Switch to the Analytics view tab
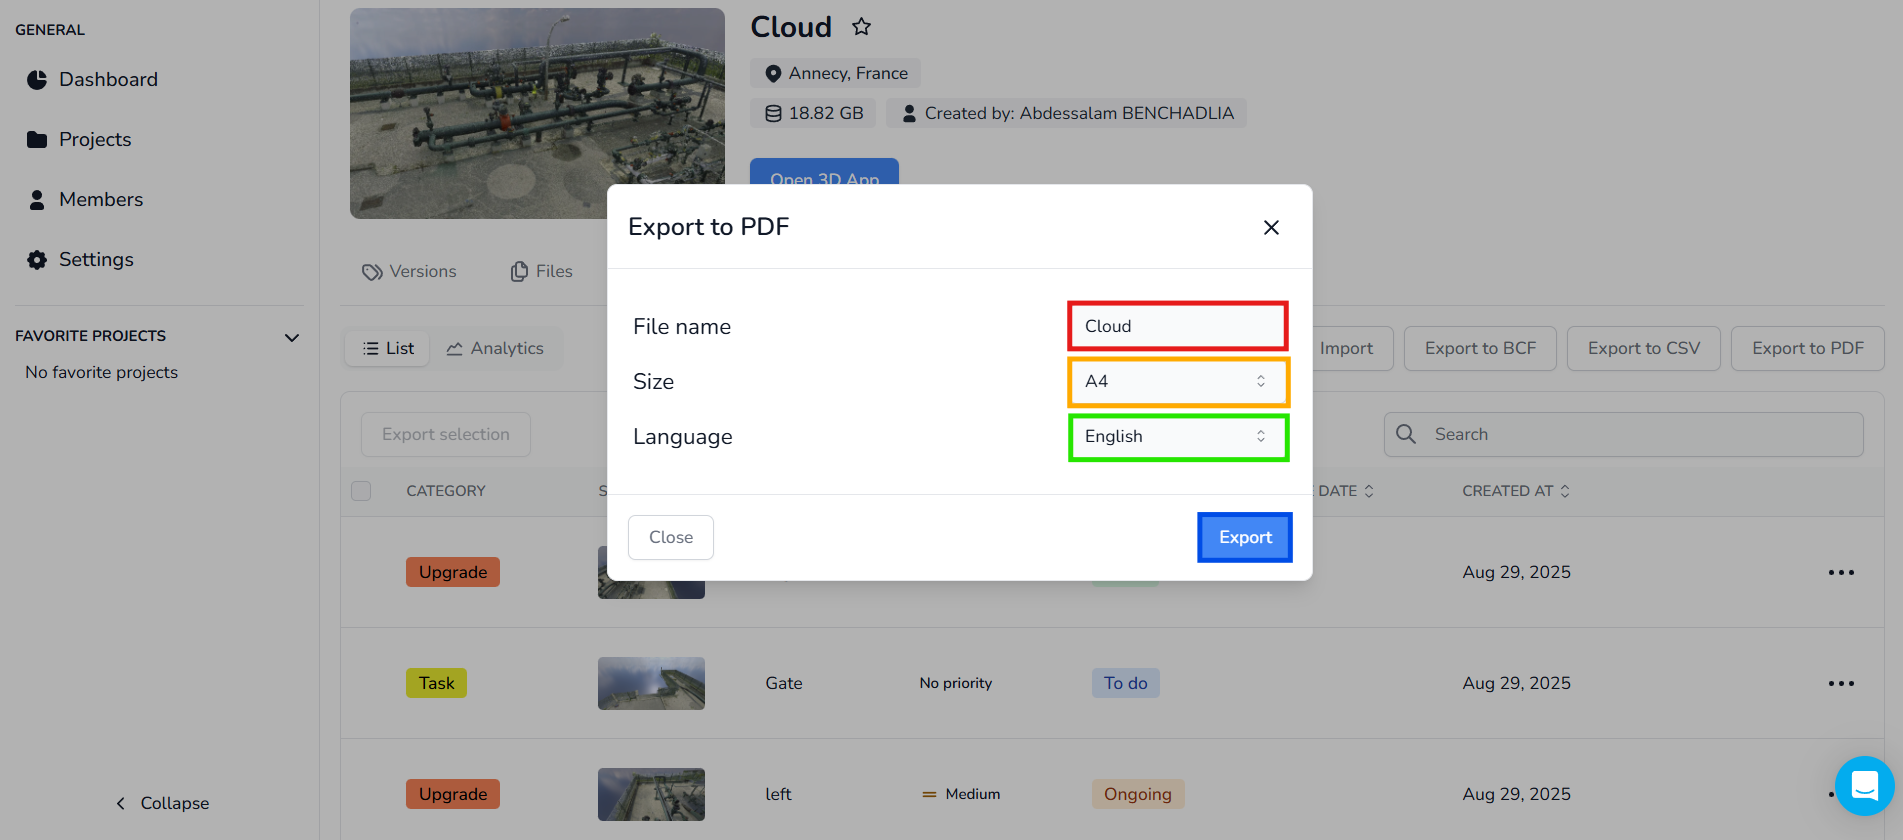 495,349
